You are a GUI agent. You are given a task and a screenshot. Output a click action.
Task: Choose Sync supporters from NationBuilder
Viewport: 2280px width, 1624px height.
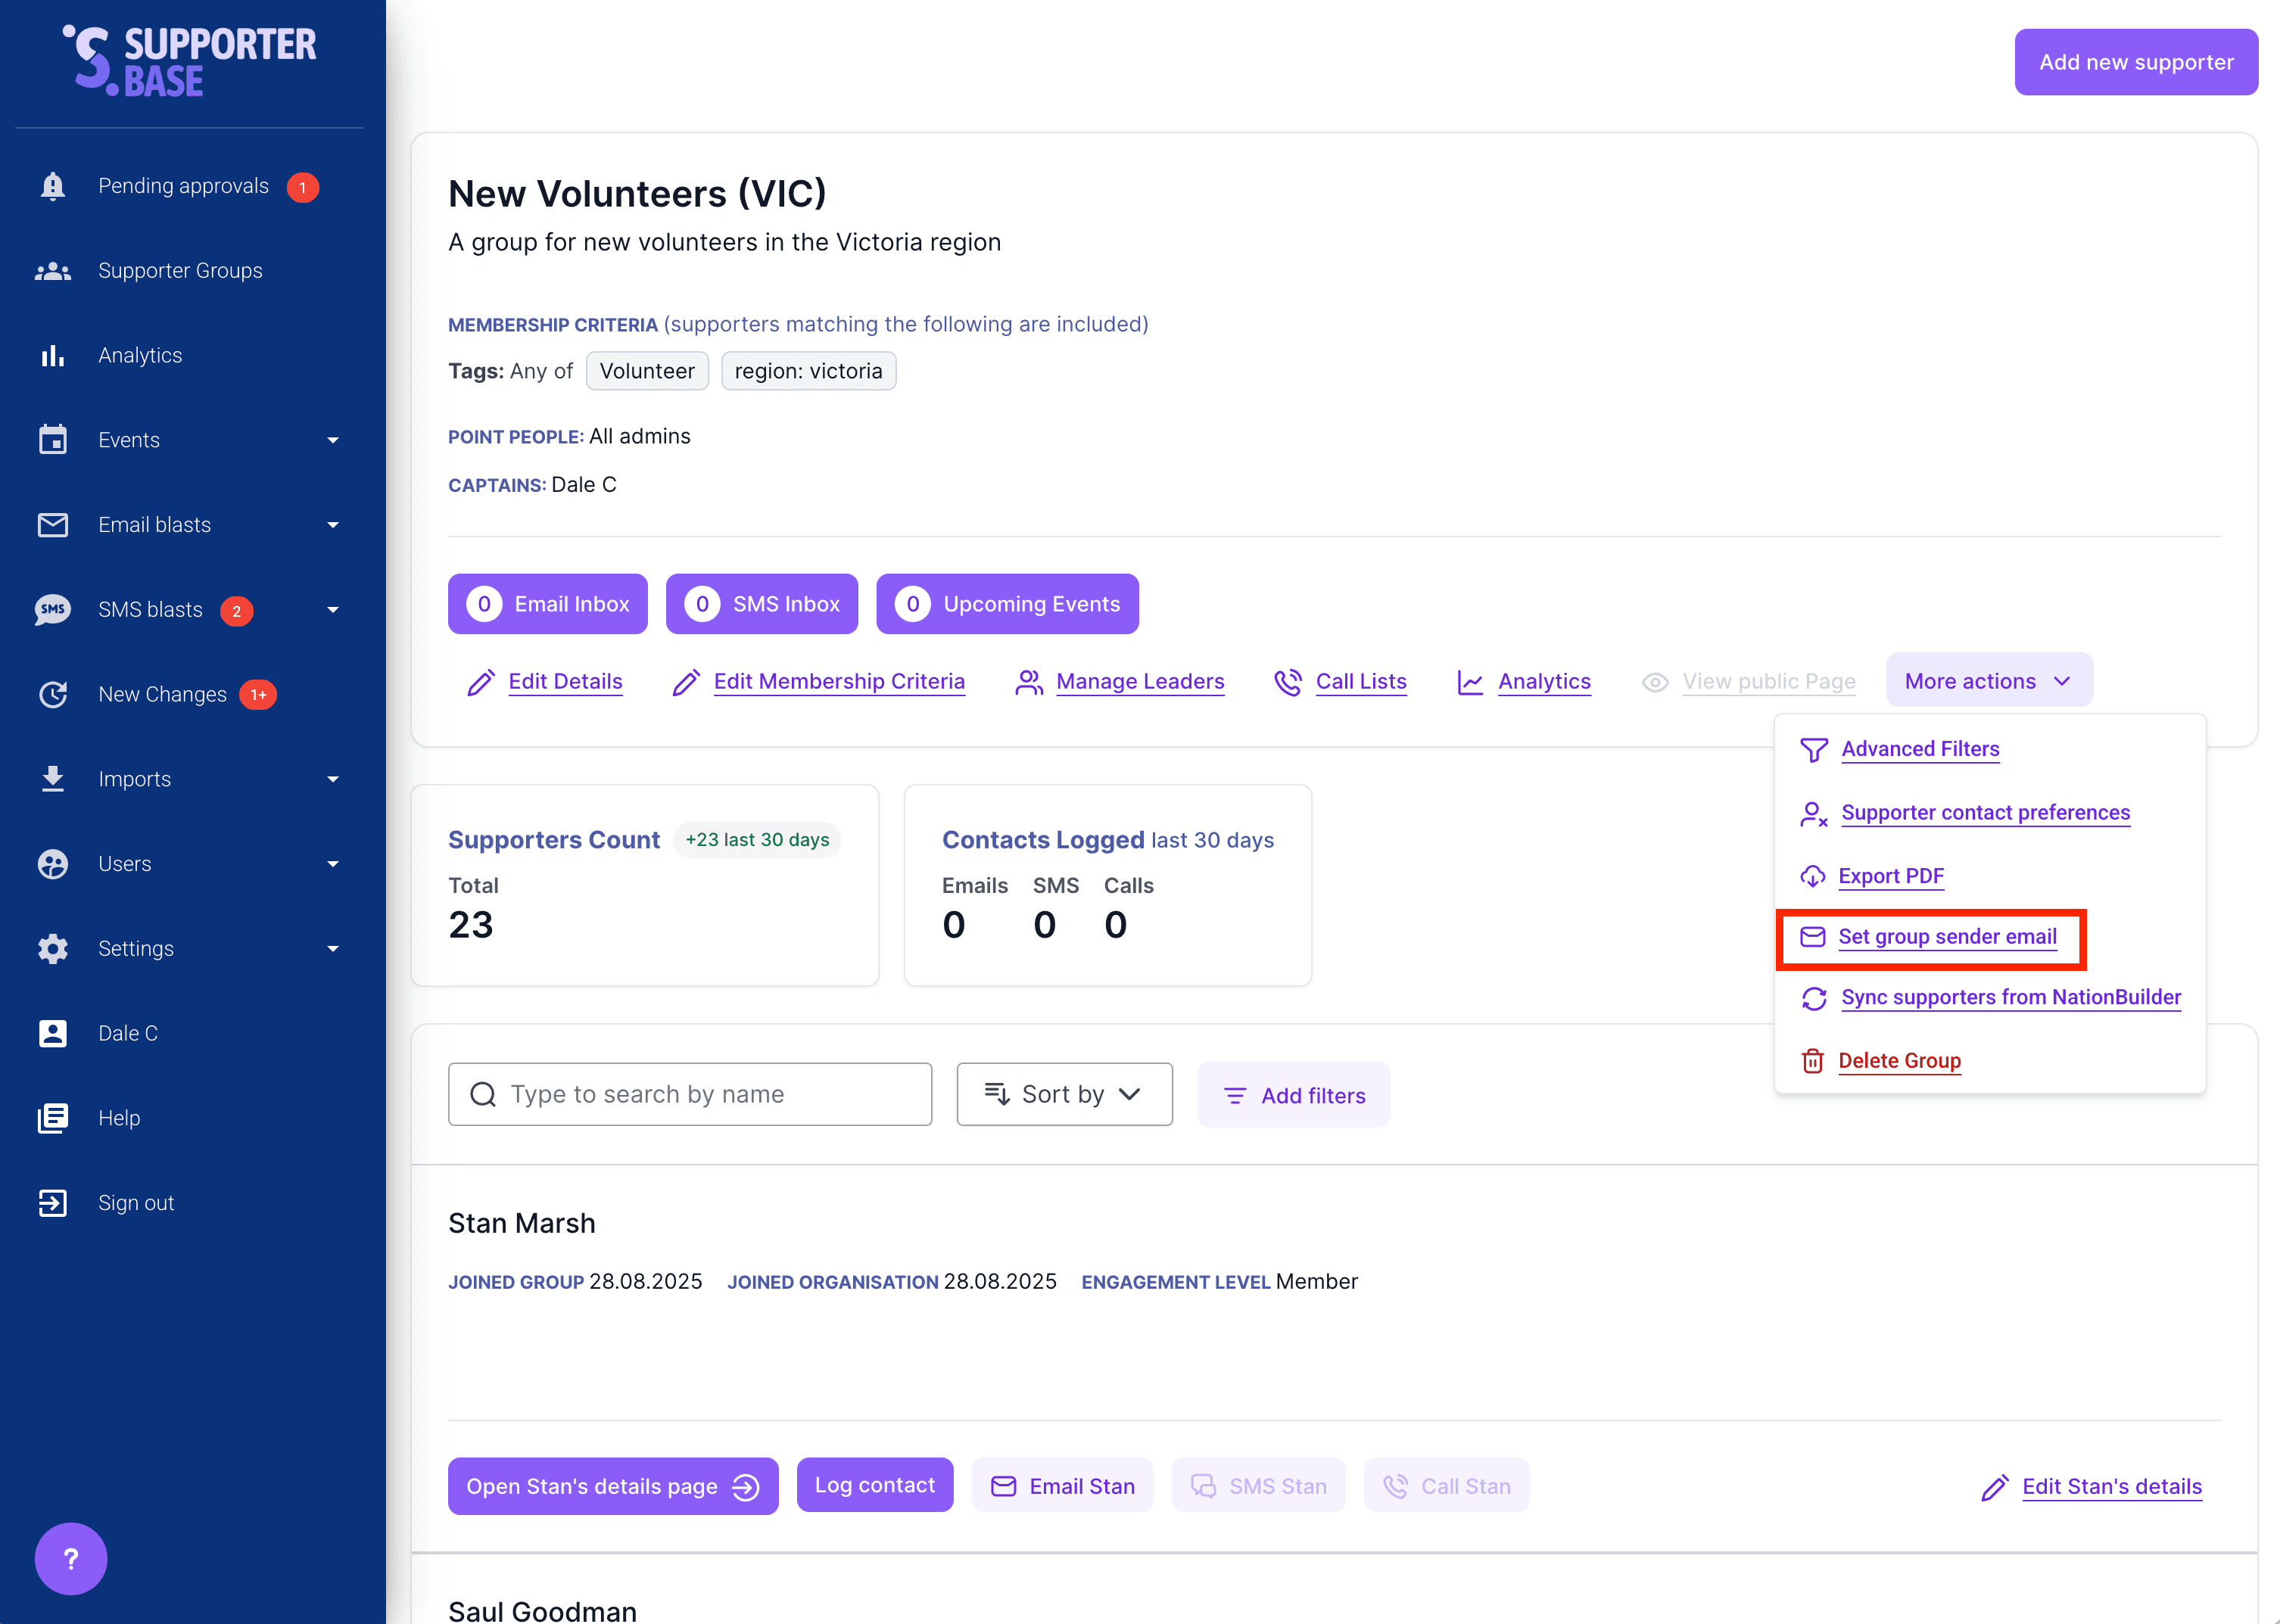click(x=2010, y=998)
